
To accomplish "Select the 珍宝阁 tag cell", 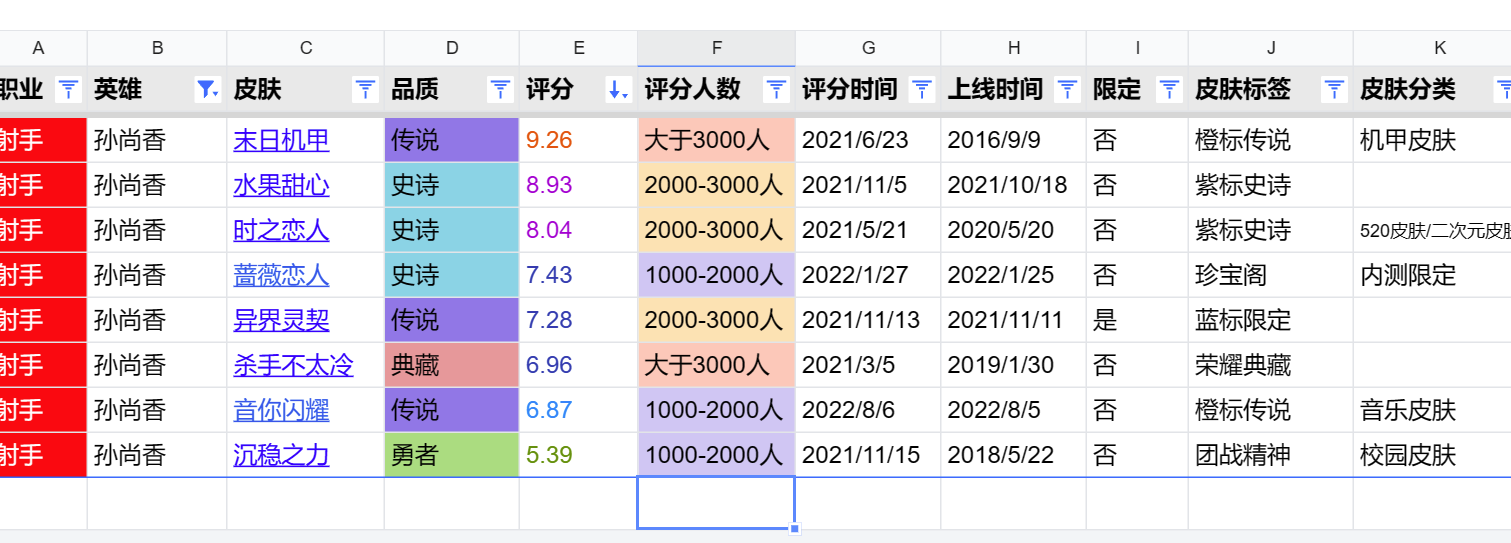I will point(1271,275).
